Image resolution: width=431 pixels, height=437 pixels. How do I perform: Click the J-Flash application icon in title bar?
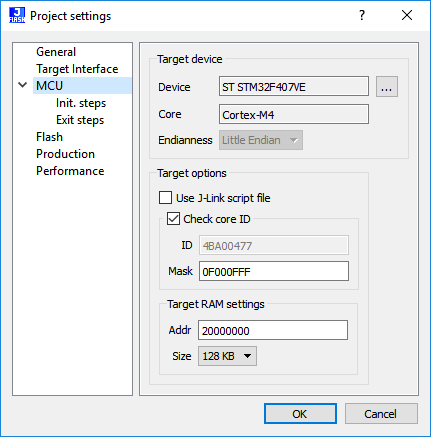[x=17, y=16]
